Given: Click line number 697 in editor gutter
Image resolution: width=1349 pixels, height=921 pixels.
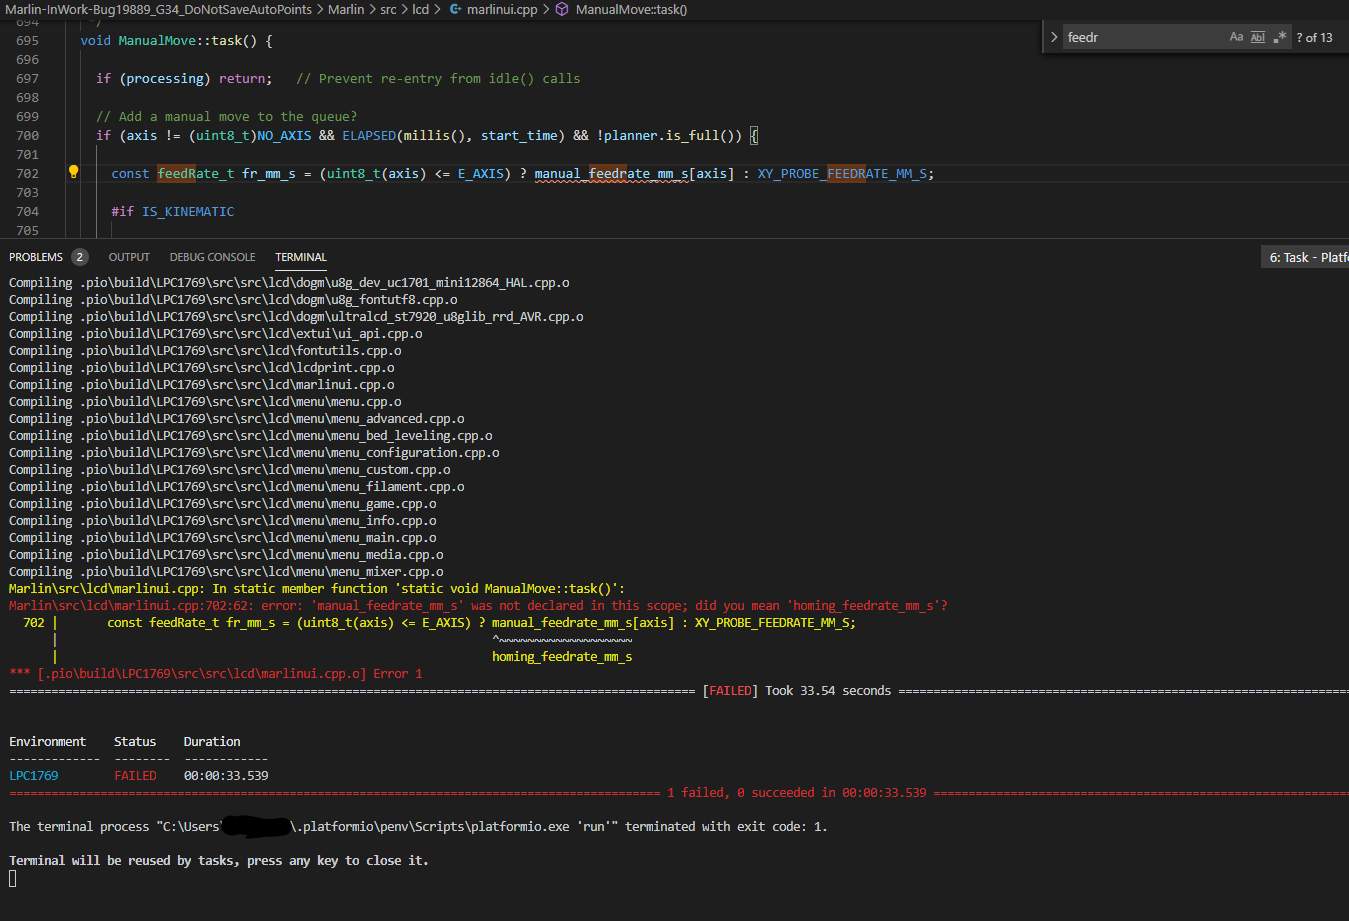Looking at the screenshot, I should click(x=28, y=78).
